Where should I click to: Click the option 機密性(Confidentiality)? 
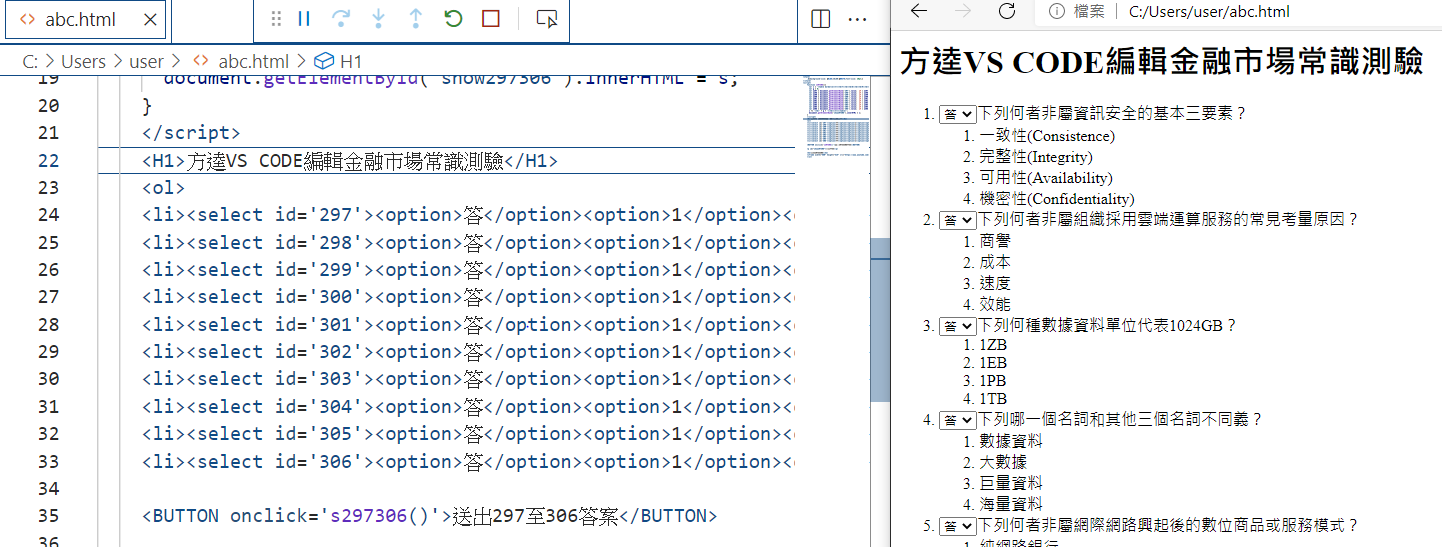(1057, 199)
